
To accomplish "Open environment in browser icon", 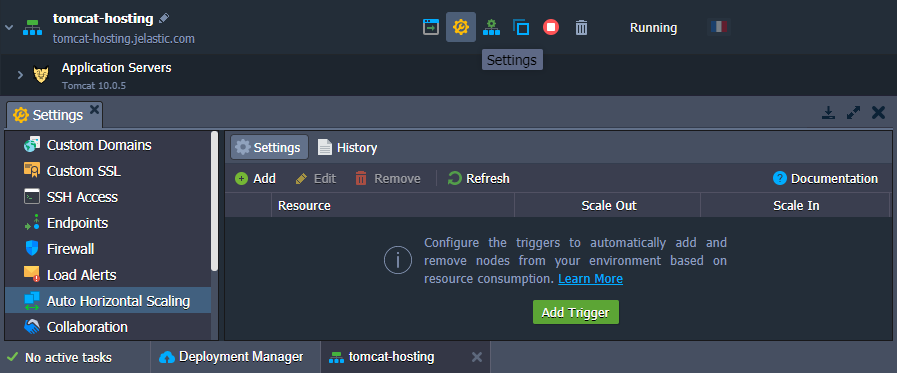I will point(431,27).
